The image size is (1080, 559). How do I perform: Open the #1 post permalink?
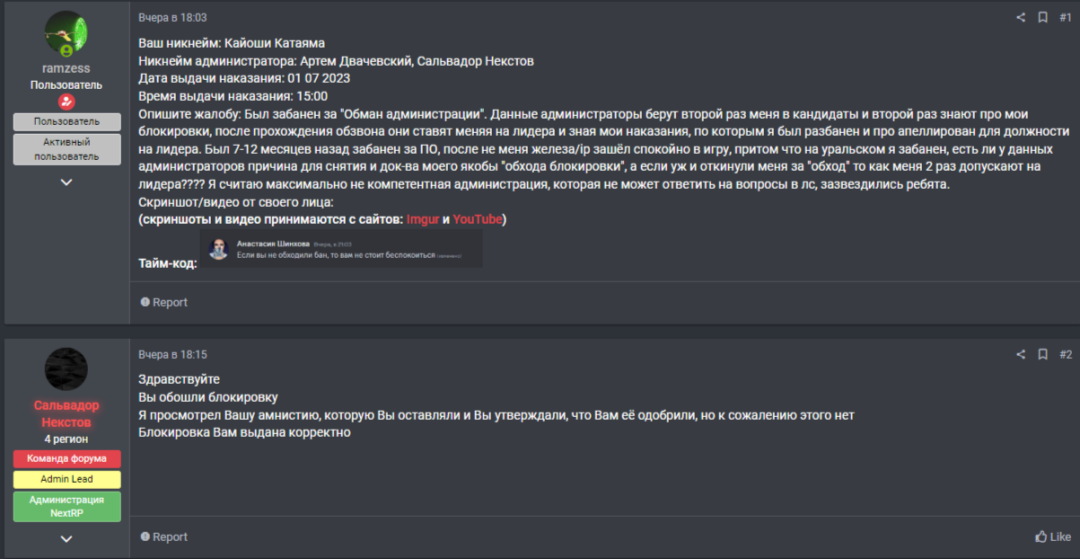[1064, 17]
